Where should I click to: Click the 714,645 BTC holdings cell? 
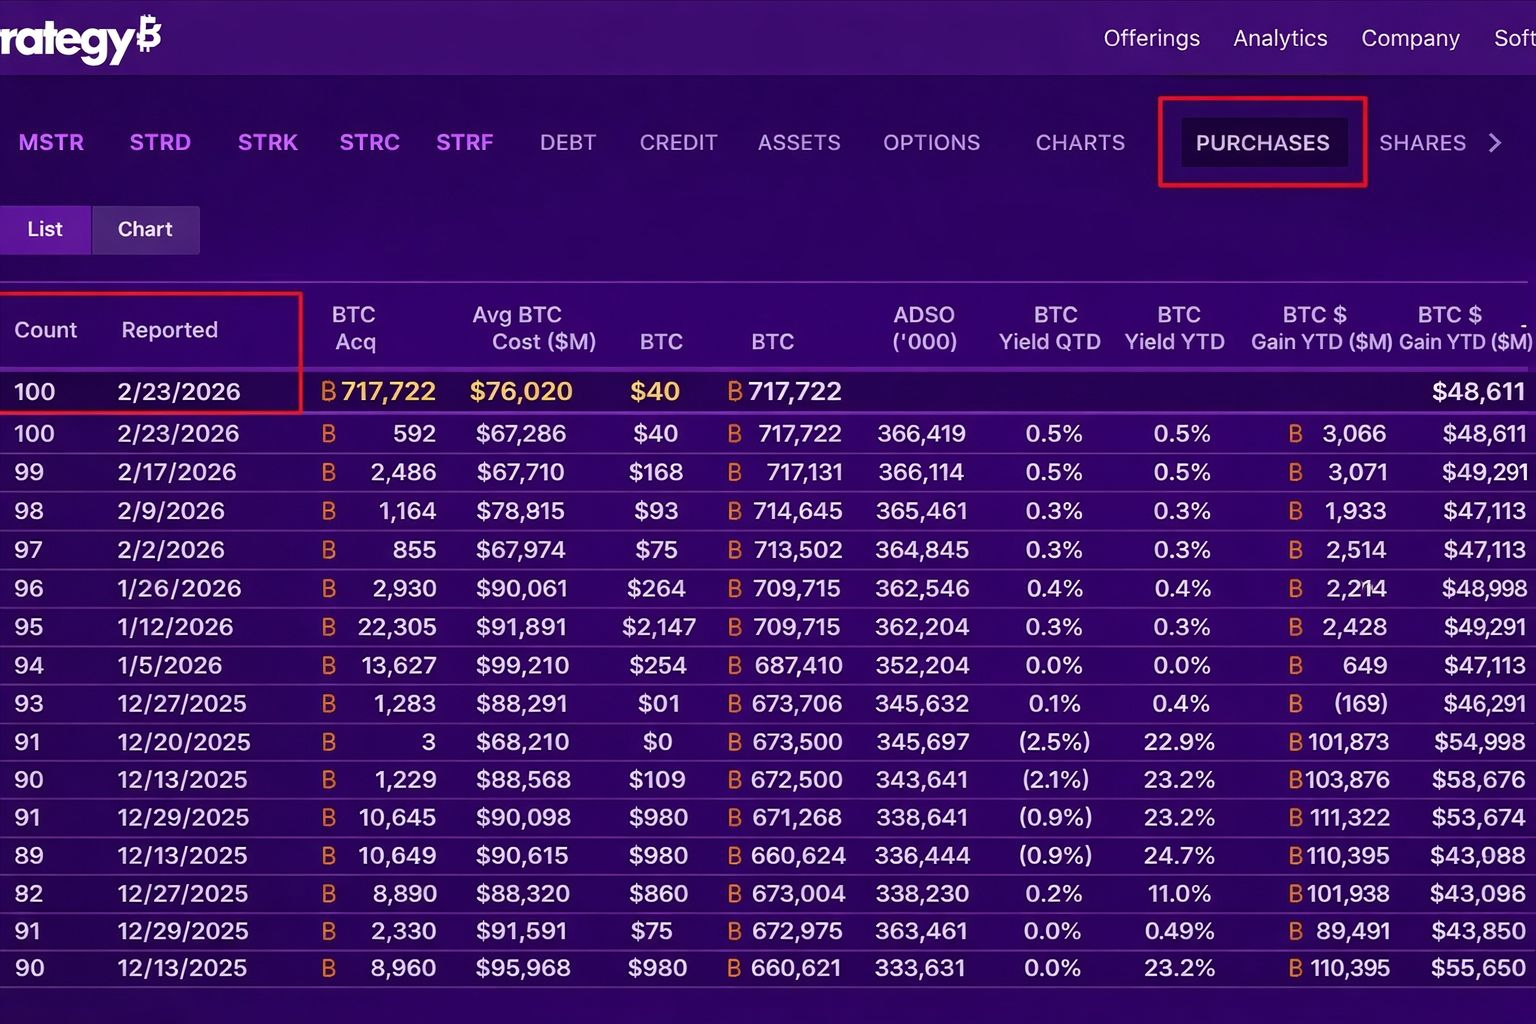click(797, 511)
